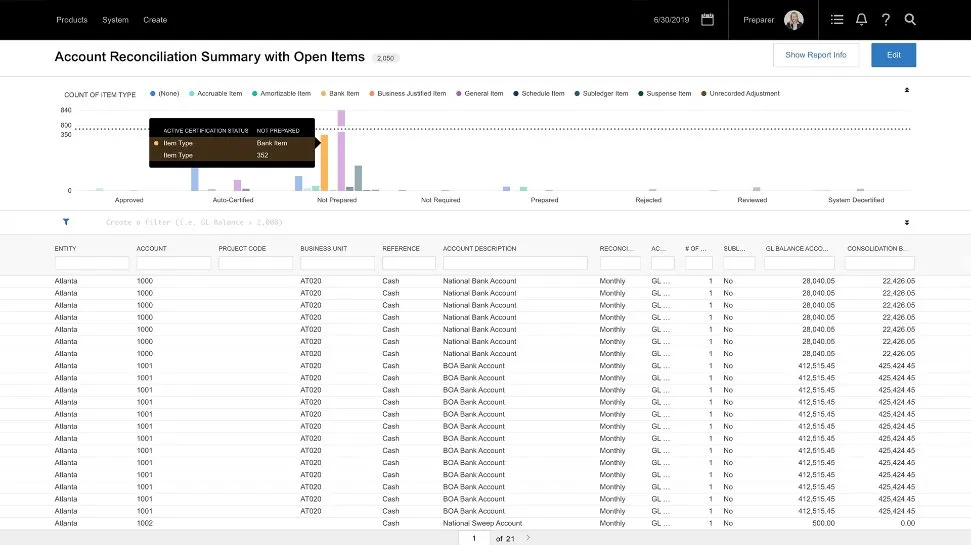The height and width of the screenshot is (545, 971).
Task: Open notifications bell
Action: click(x=861, y=19)
